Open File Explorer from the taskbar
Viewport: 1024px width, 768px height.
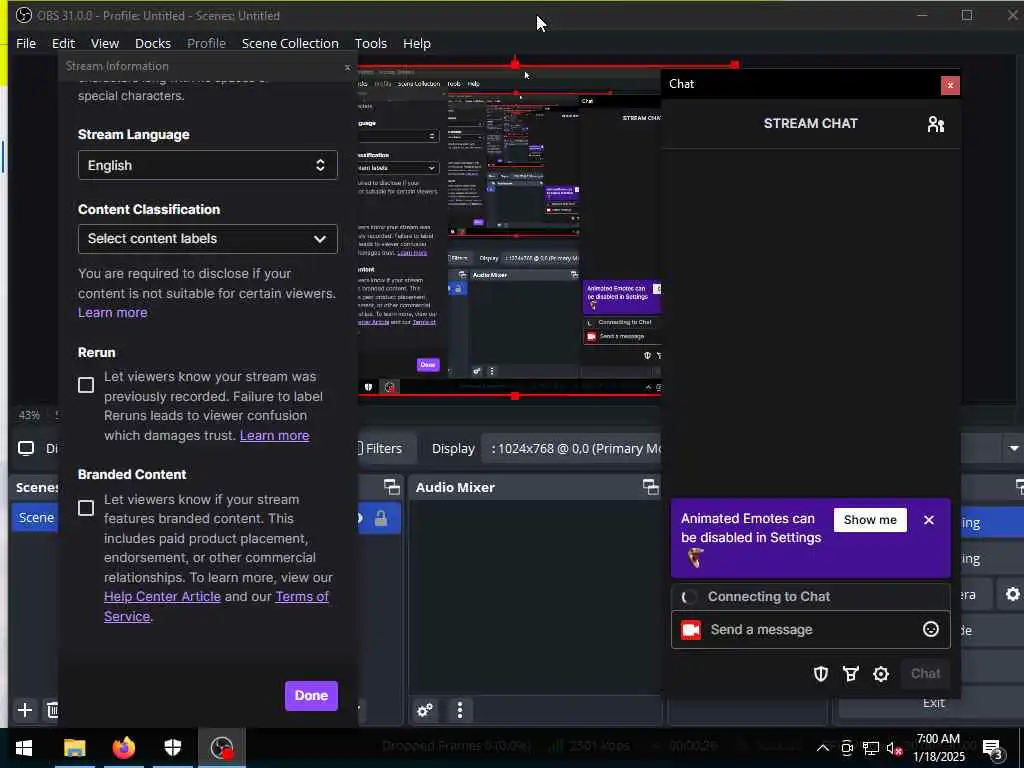74,748
